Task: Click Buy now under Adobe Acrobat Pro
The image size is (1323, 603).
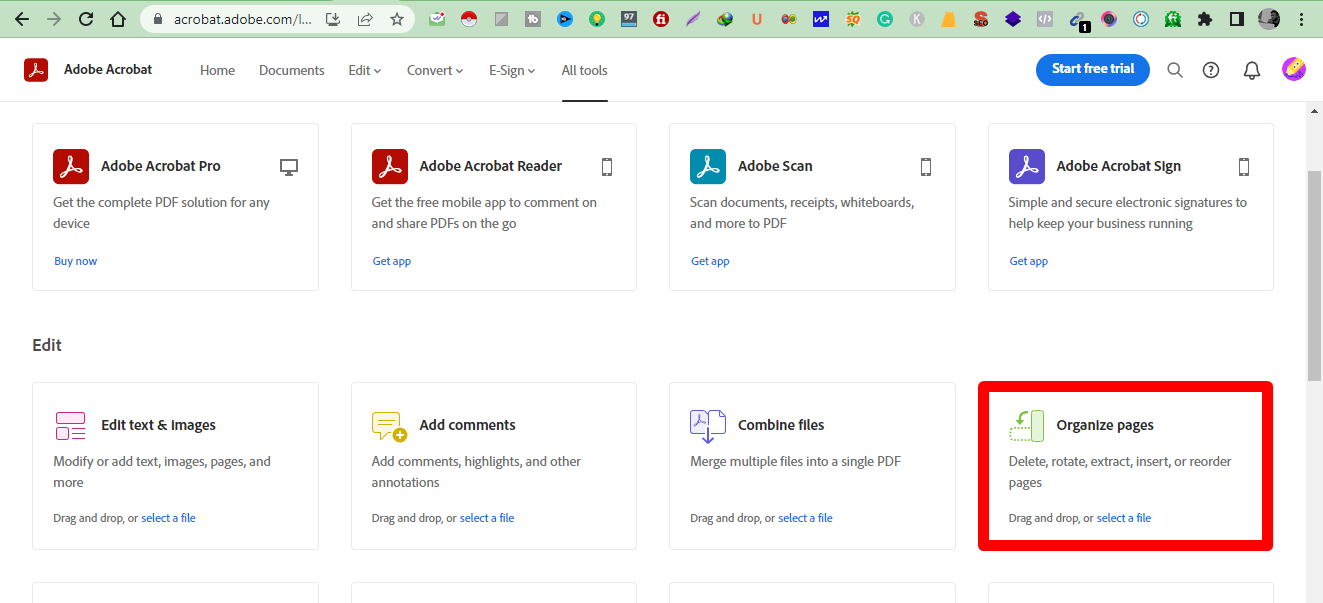Action: (x=75, y=260)
